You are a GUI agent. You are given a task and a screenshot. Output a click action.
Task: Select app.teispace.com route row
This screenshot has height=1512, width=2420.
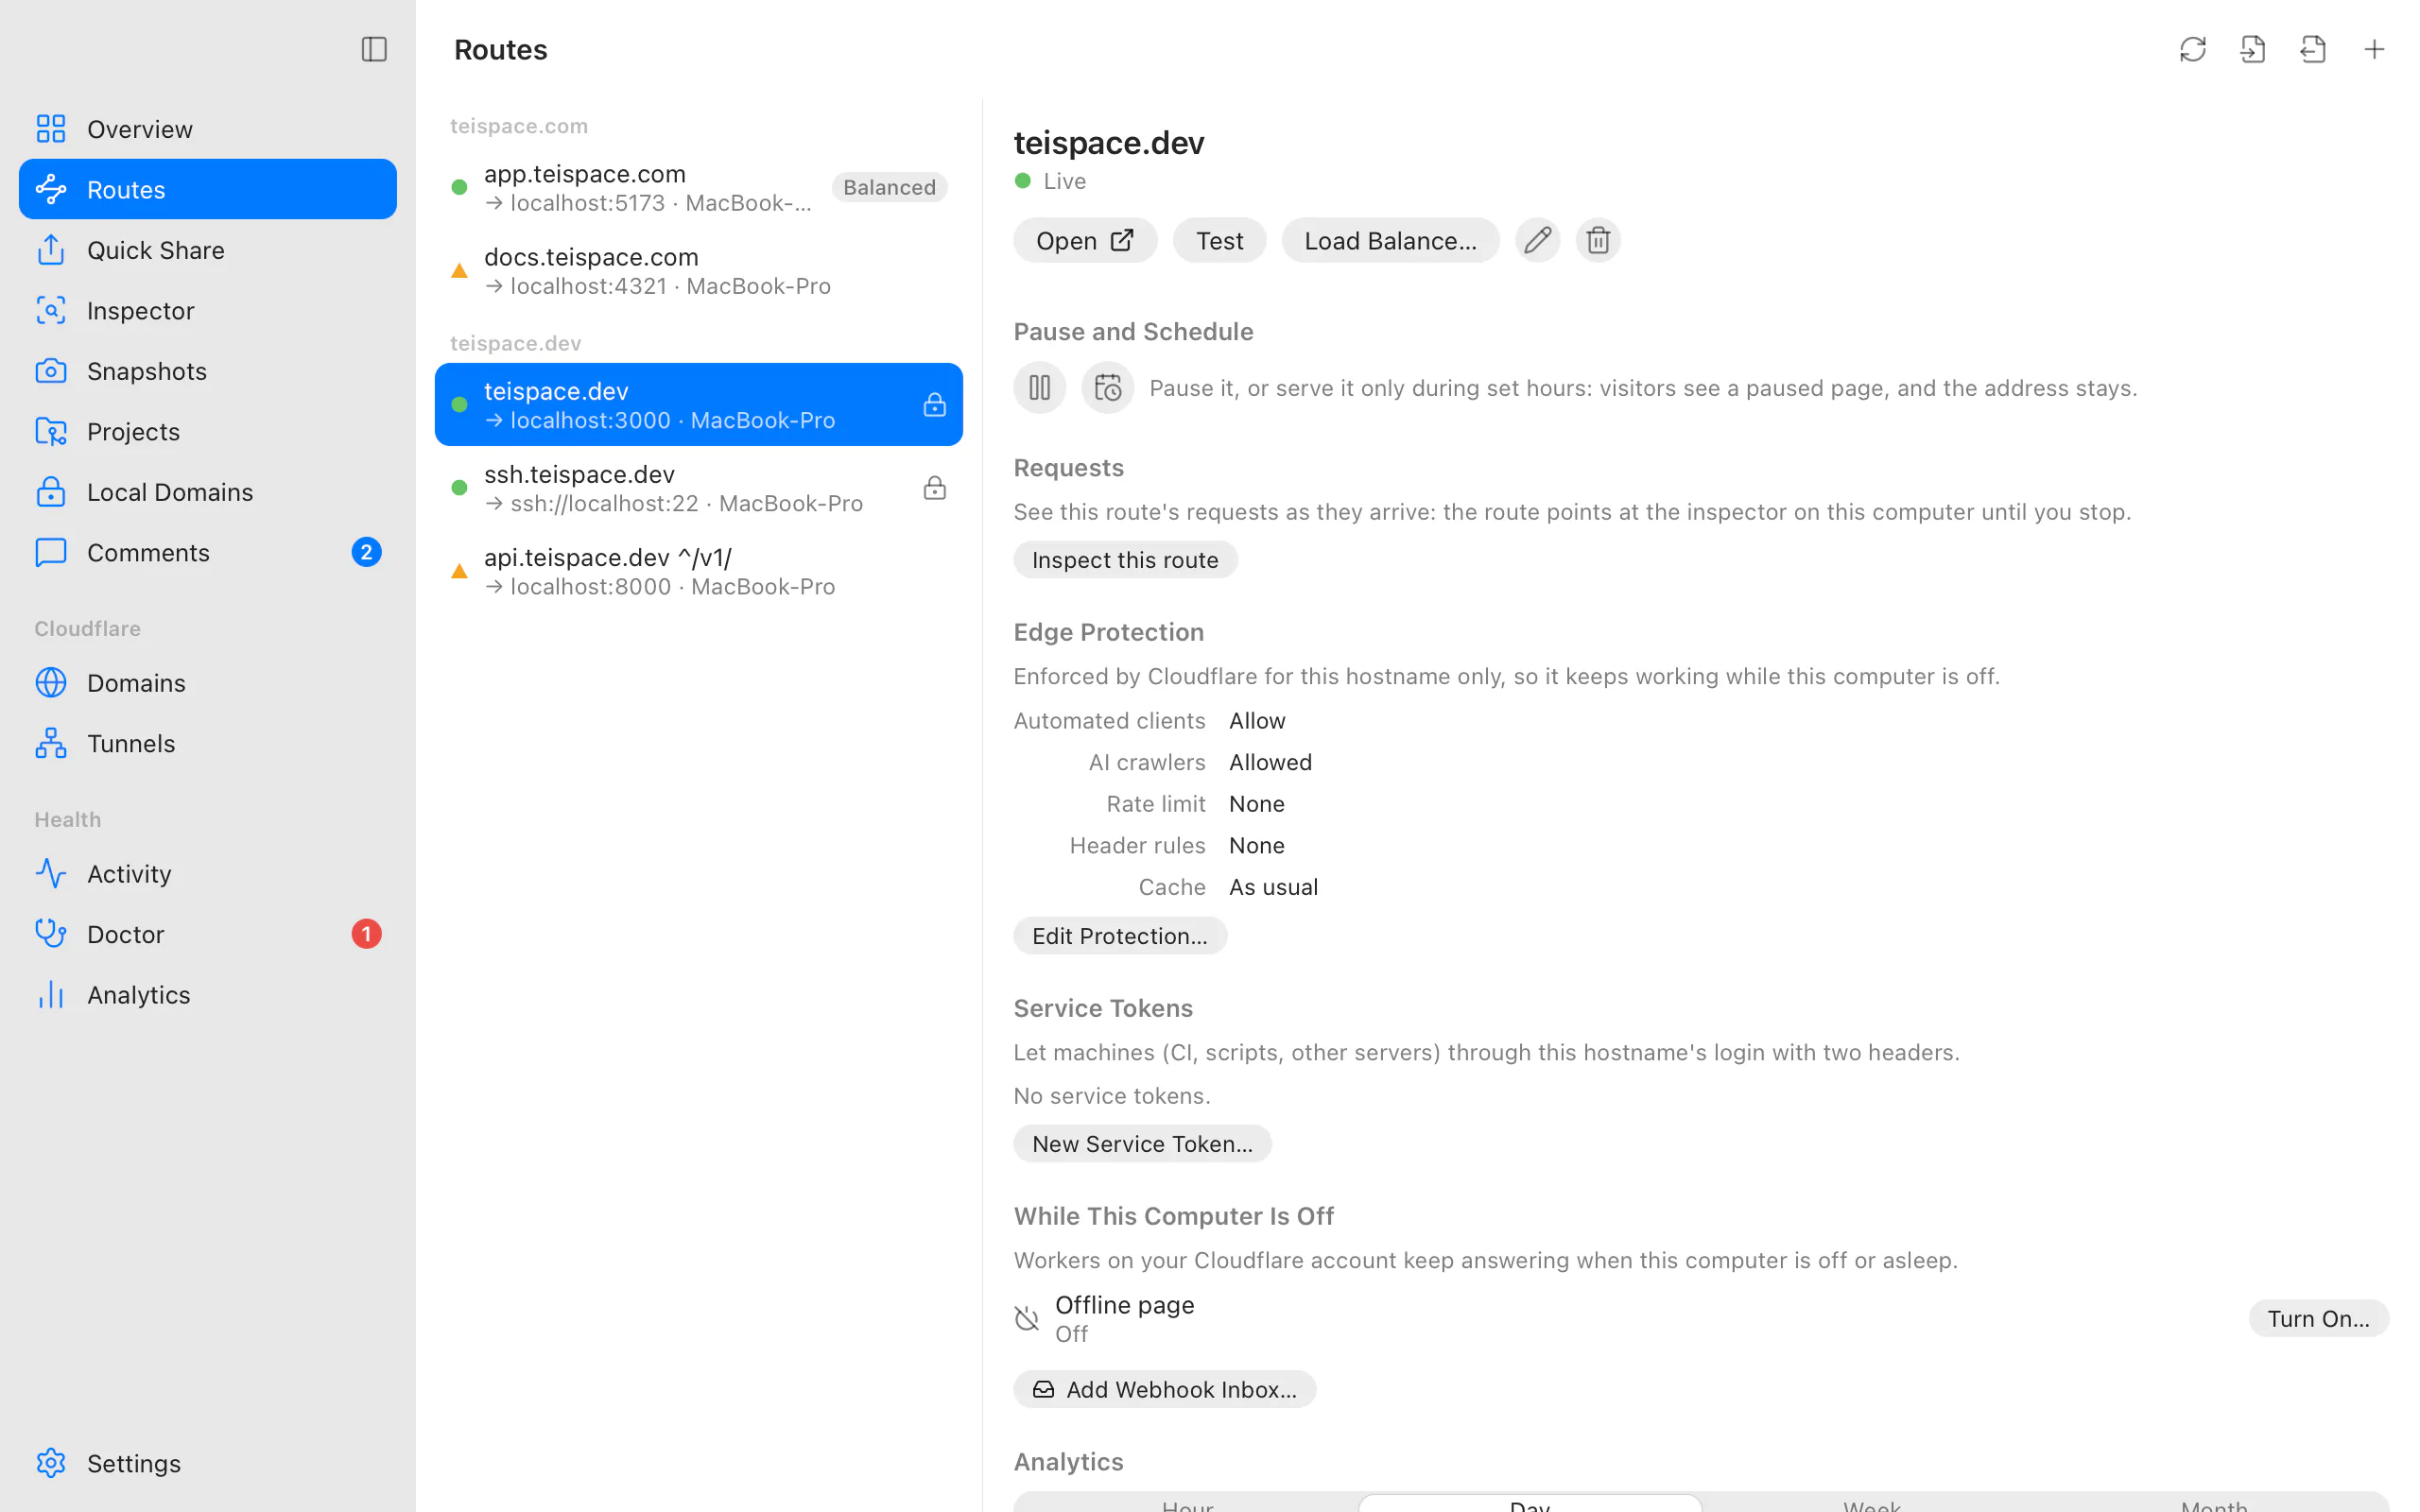(698, 187)
